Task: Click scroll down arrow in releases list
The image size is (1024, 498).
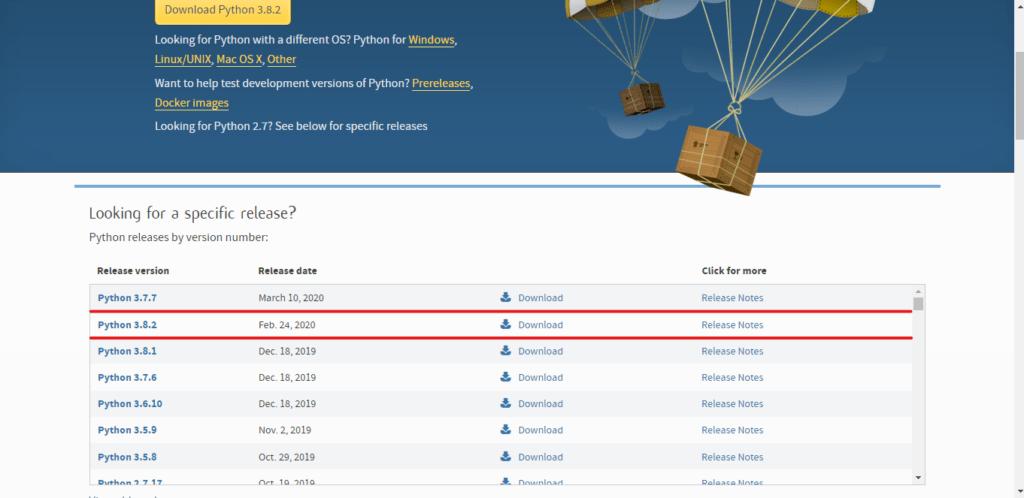Action: [918, 479]
